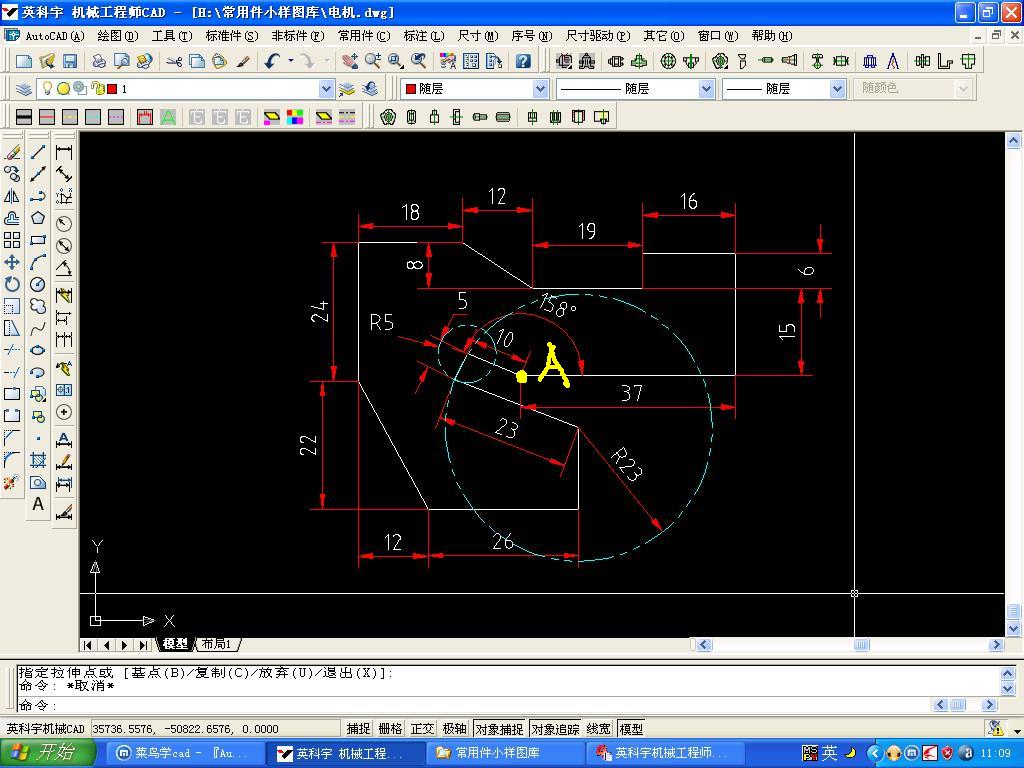Select the Rectangle drawing tool
1024x768 pixels.
click(x=38, y=240)
